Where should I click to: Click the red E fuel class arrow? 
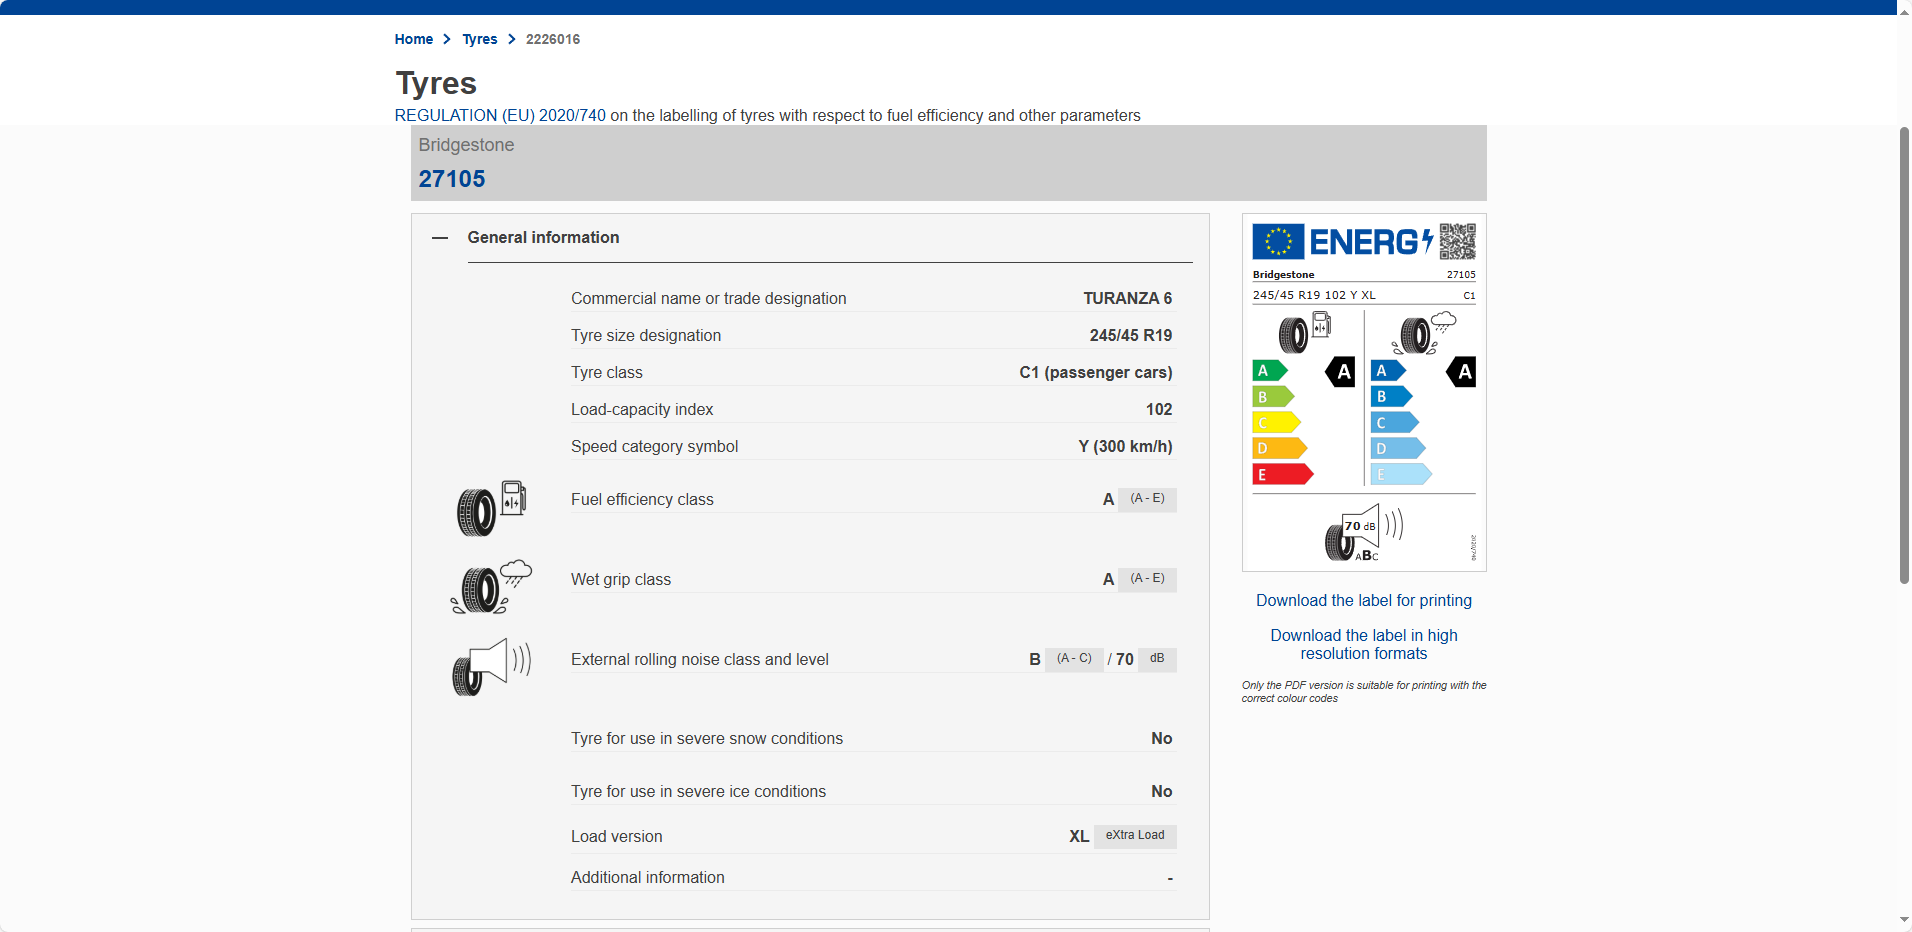[1281, 475]
